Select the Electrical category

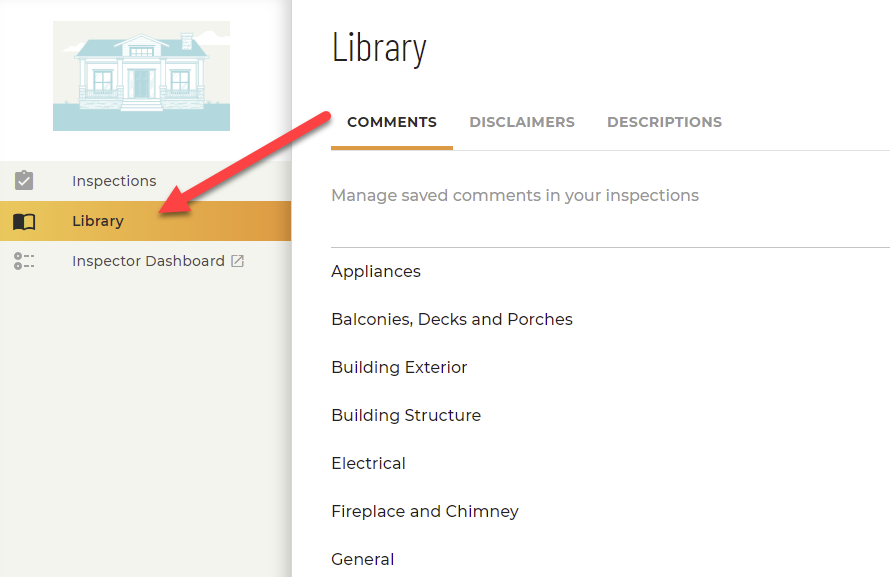368,464
